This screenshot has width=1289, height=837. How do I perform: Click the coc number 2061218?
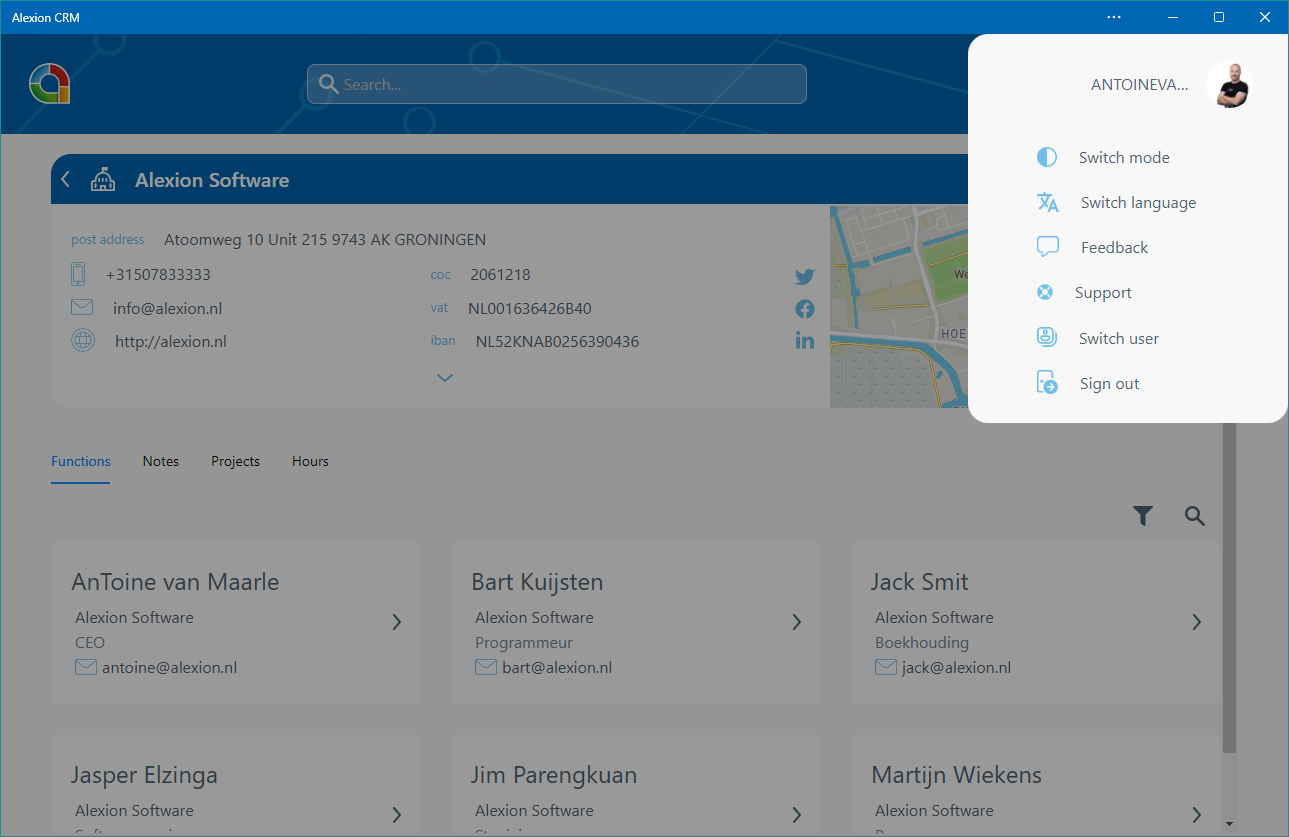click(500, 274)
